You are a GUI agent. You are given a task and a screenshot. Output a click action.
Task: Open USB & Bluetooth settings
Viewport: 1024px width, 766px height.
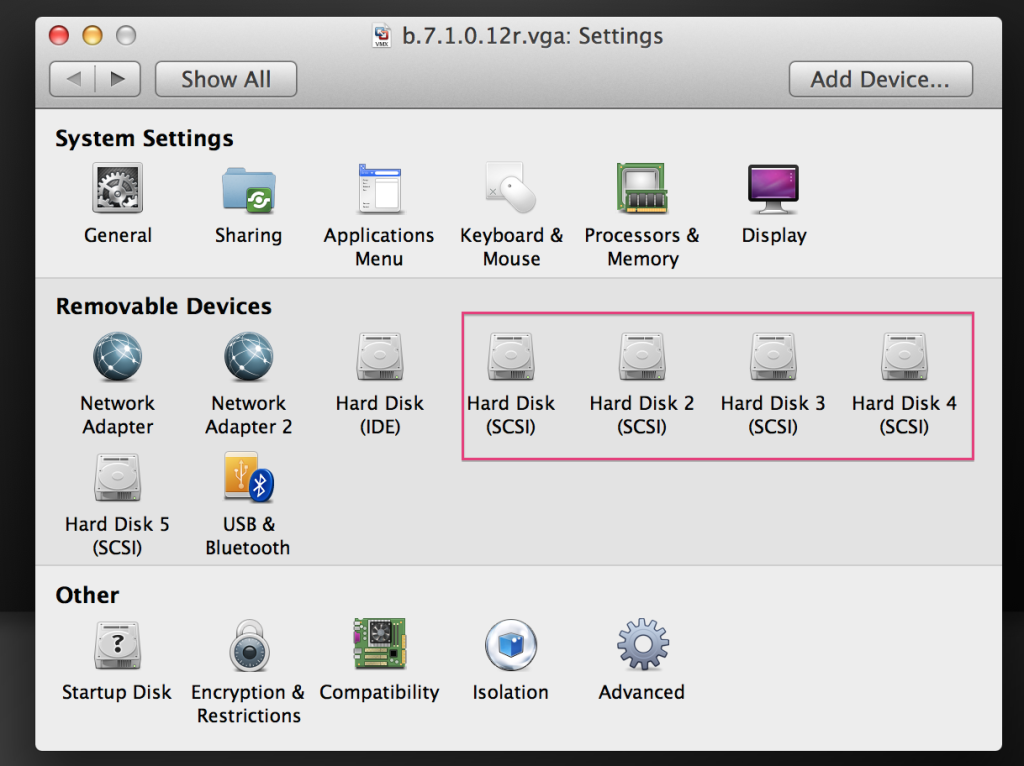[x=248, y=478]
